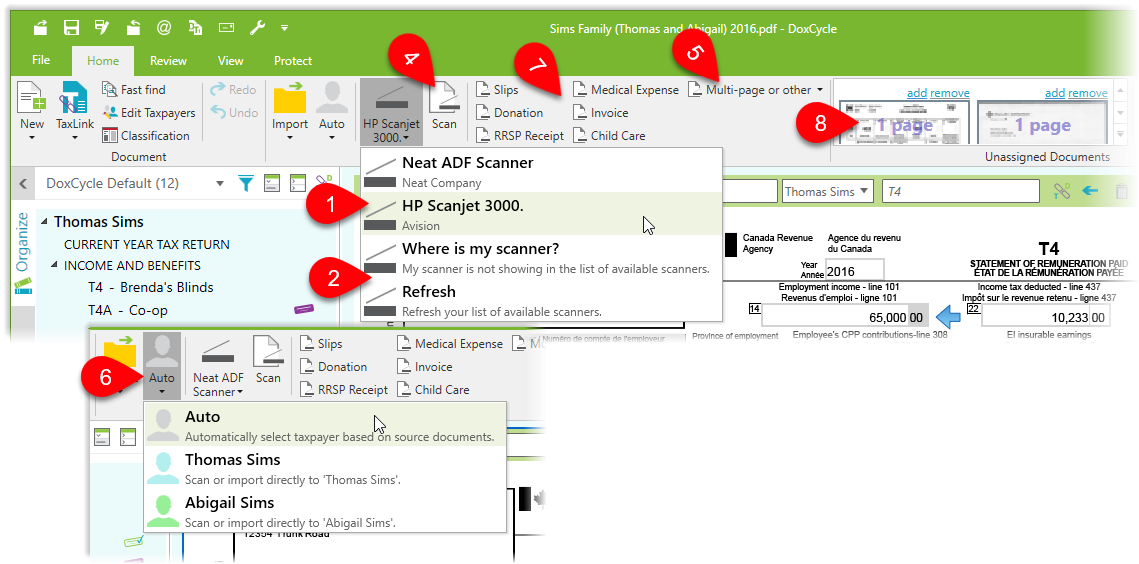Click the add link above the first unassigned thumbnail
The height and width of the screenshot is (564, 1139).
(x=917, y=92)
